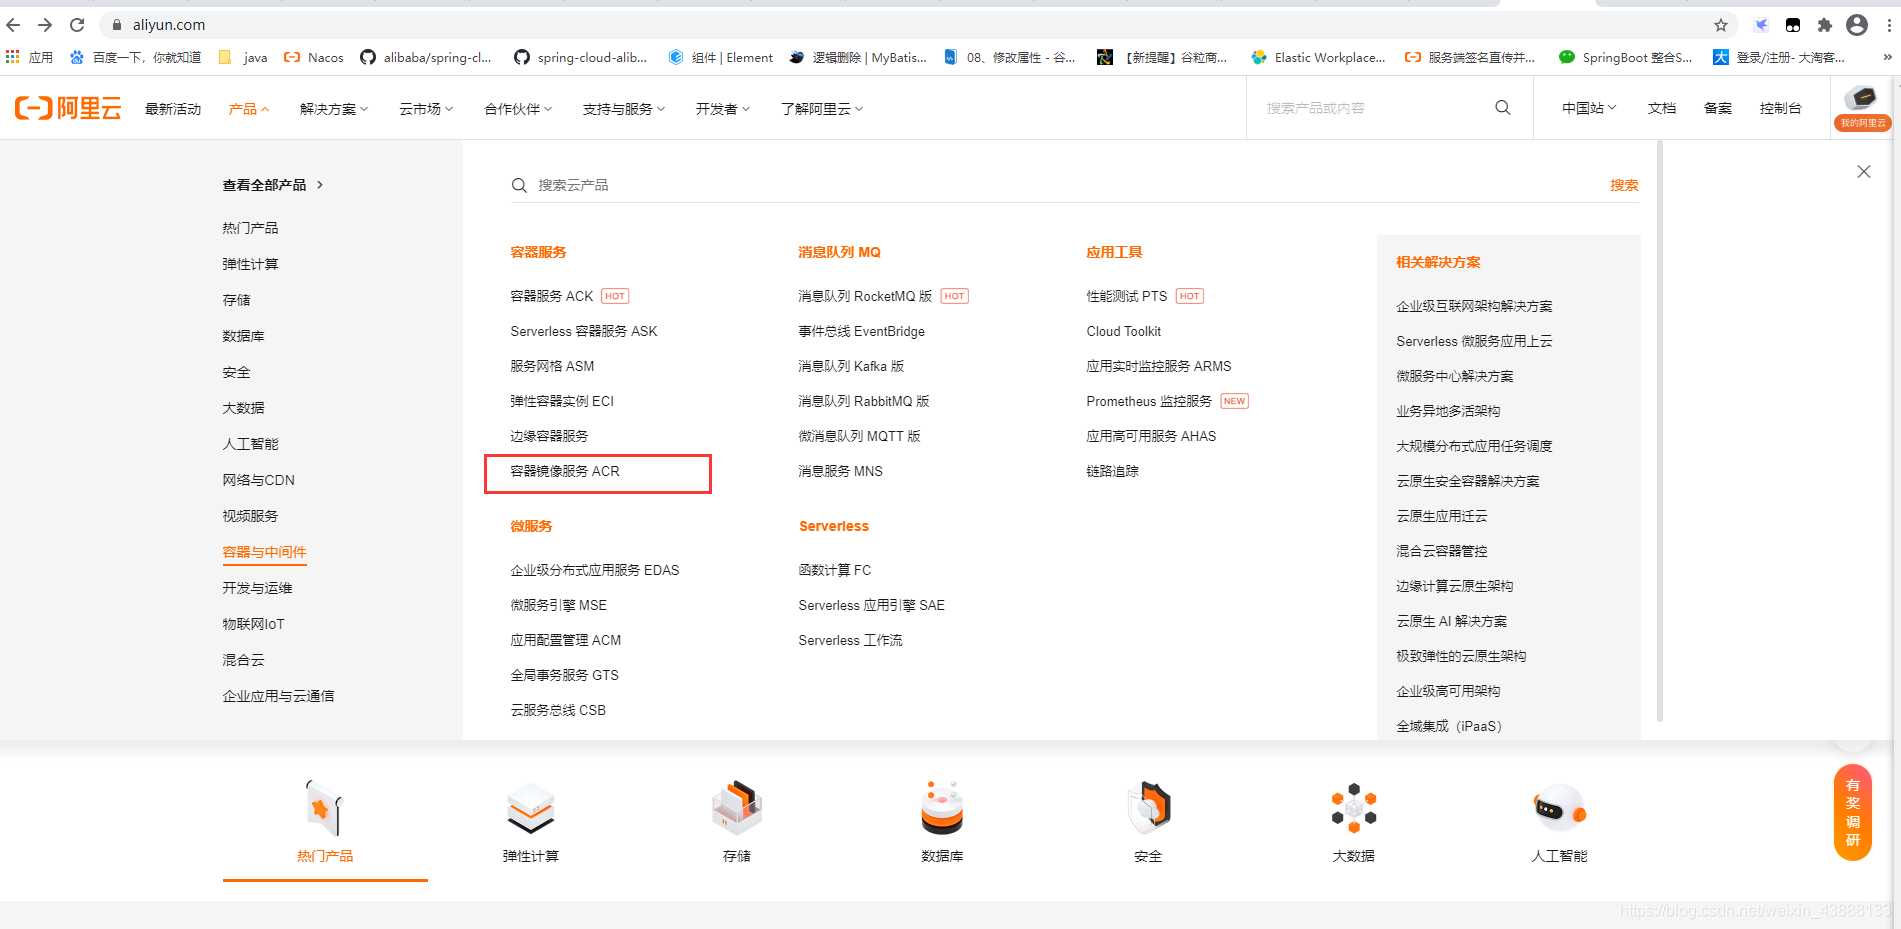
Task: Click the header 搜索产品或内容 field
Action: click(x=1375, y=108)
